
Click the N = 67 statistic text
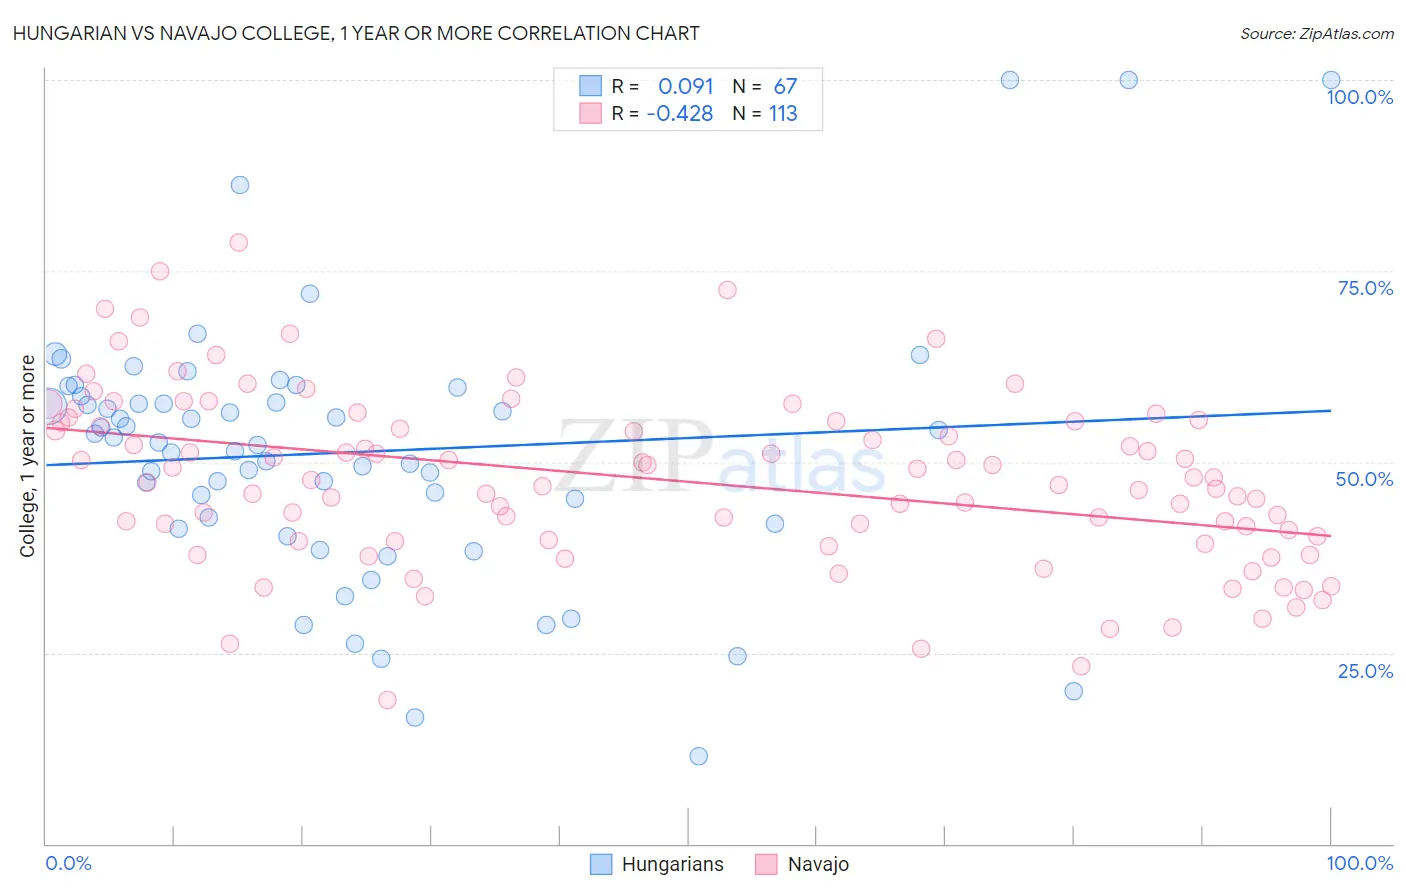click(x=765, y=86)
